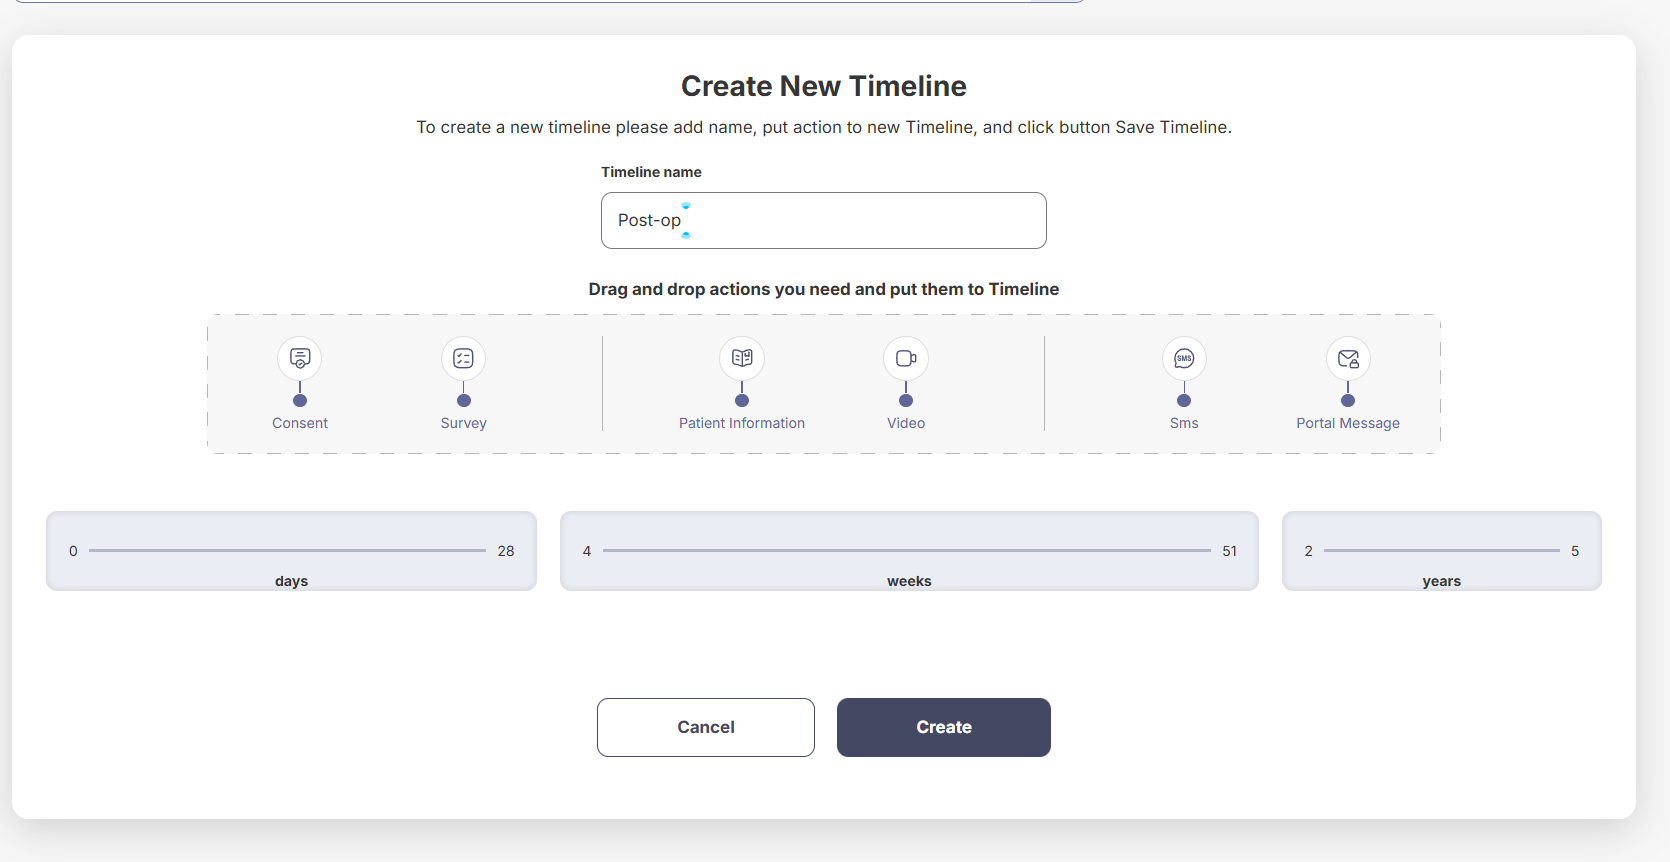Click the Patient Information label

coord(742,423)
